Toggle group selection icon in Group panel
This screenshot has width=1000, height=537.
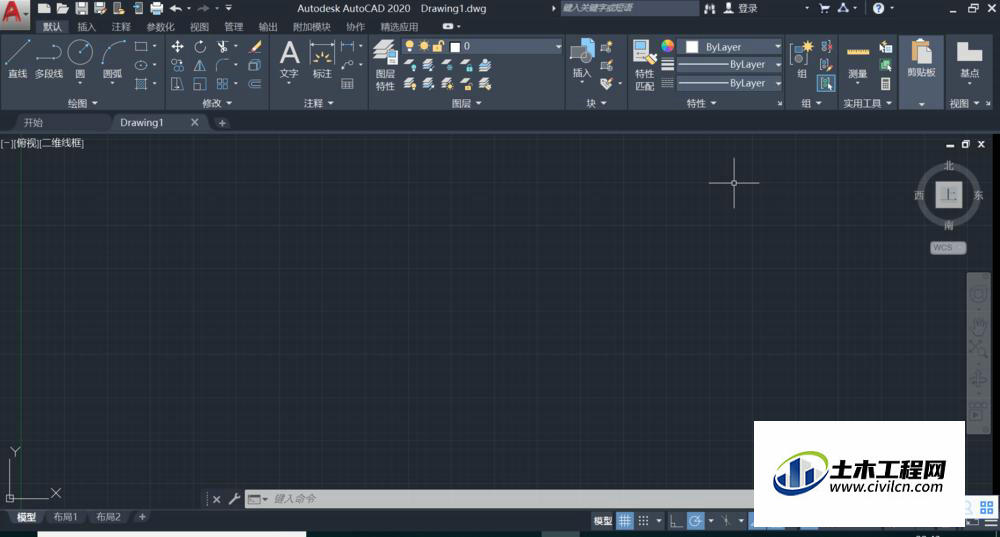coord(826,84)
